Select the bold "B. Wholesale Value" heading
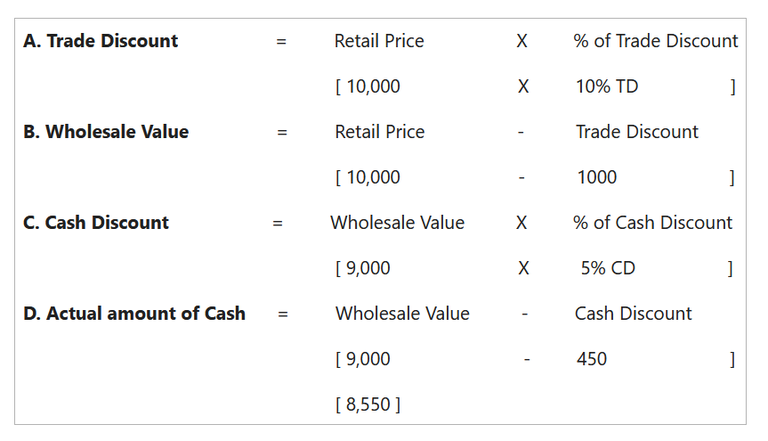Viewport: 768px width, 441px height. pos(105,132)
